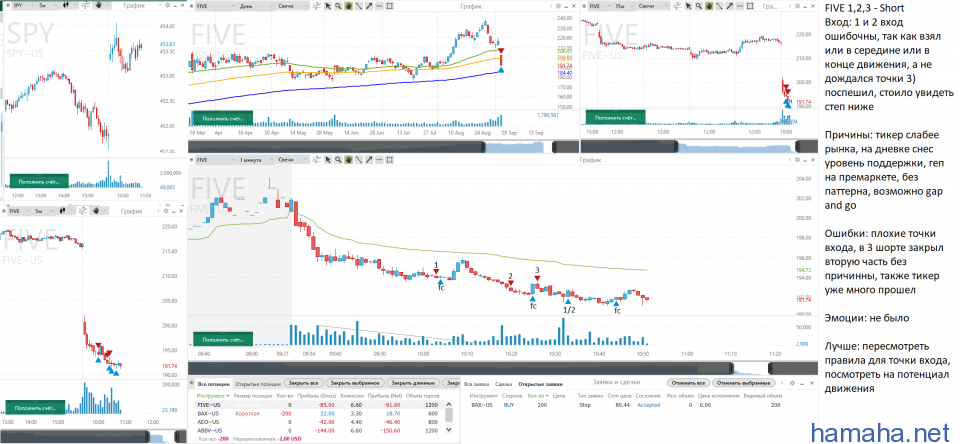
Task: Open settings gear of FIVE 1-minute chart
Action: tap(797, 159)
